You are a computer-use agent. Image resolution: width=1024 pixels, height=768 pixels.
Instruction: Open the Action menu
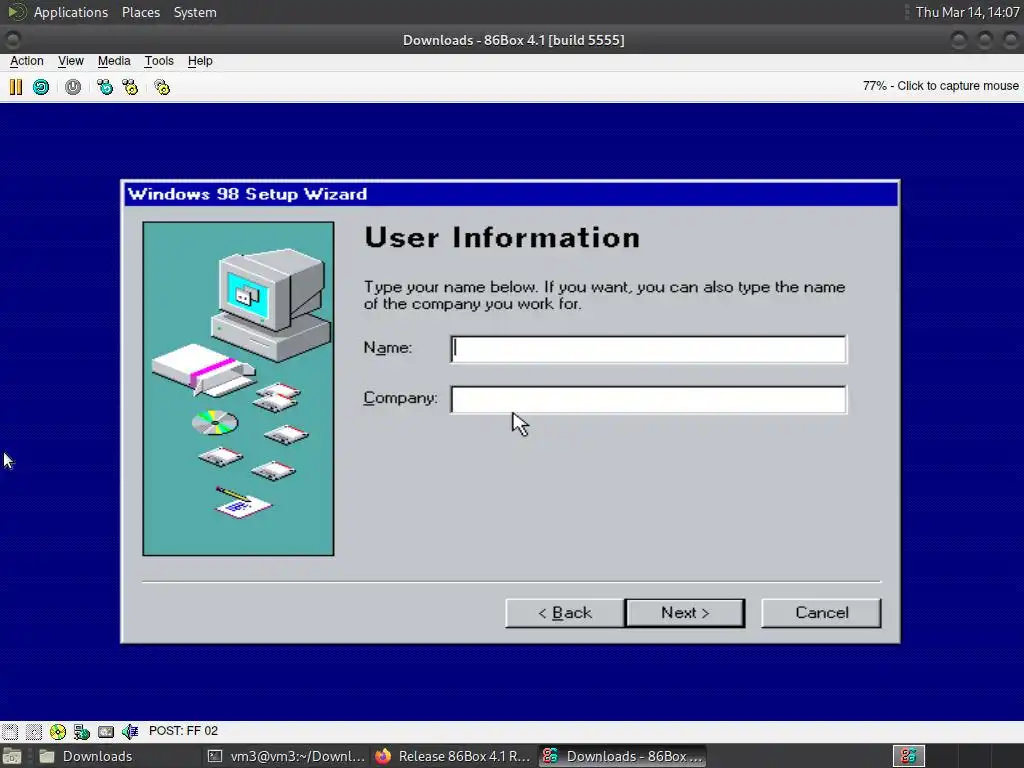(27, 61)
